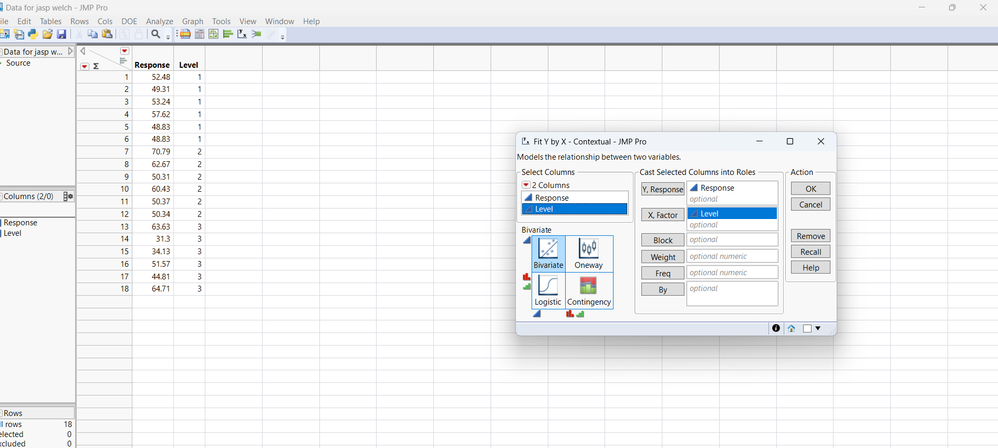Image resolution: width=998 pixels, height=448 pixels.
Task: Select Level in the X, Factor role box
Action: (732, 214)
